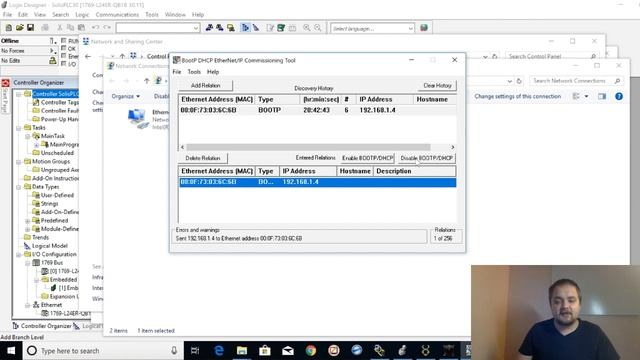Click the edits lock icon beside No Edits
Screen dimensions: 640x360
click(x=53, y=60)
